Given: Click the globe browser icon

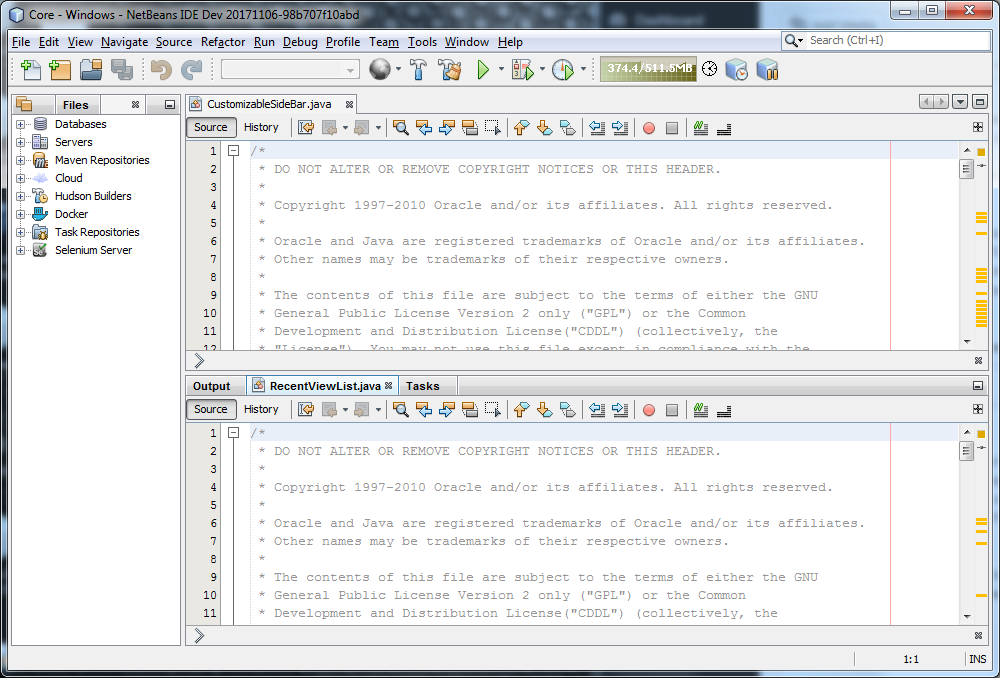Looking at the screenshot, I should [x=380, y=70].
